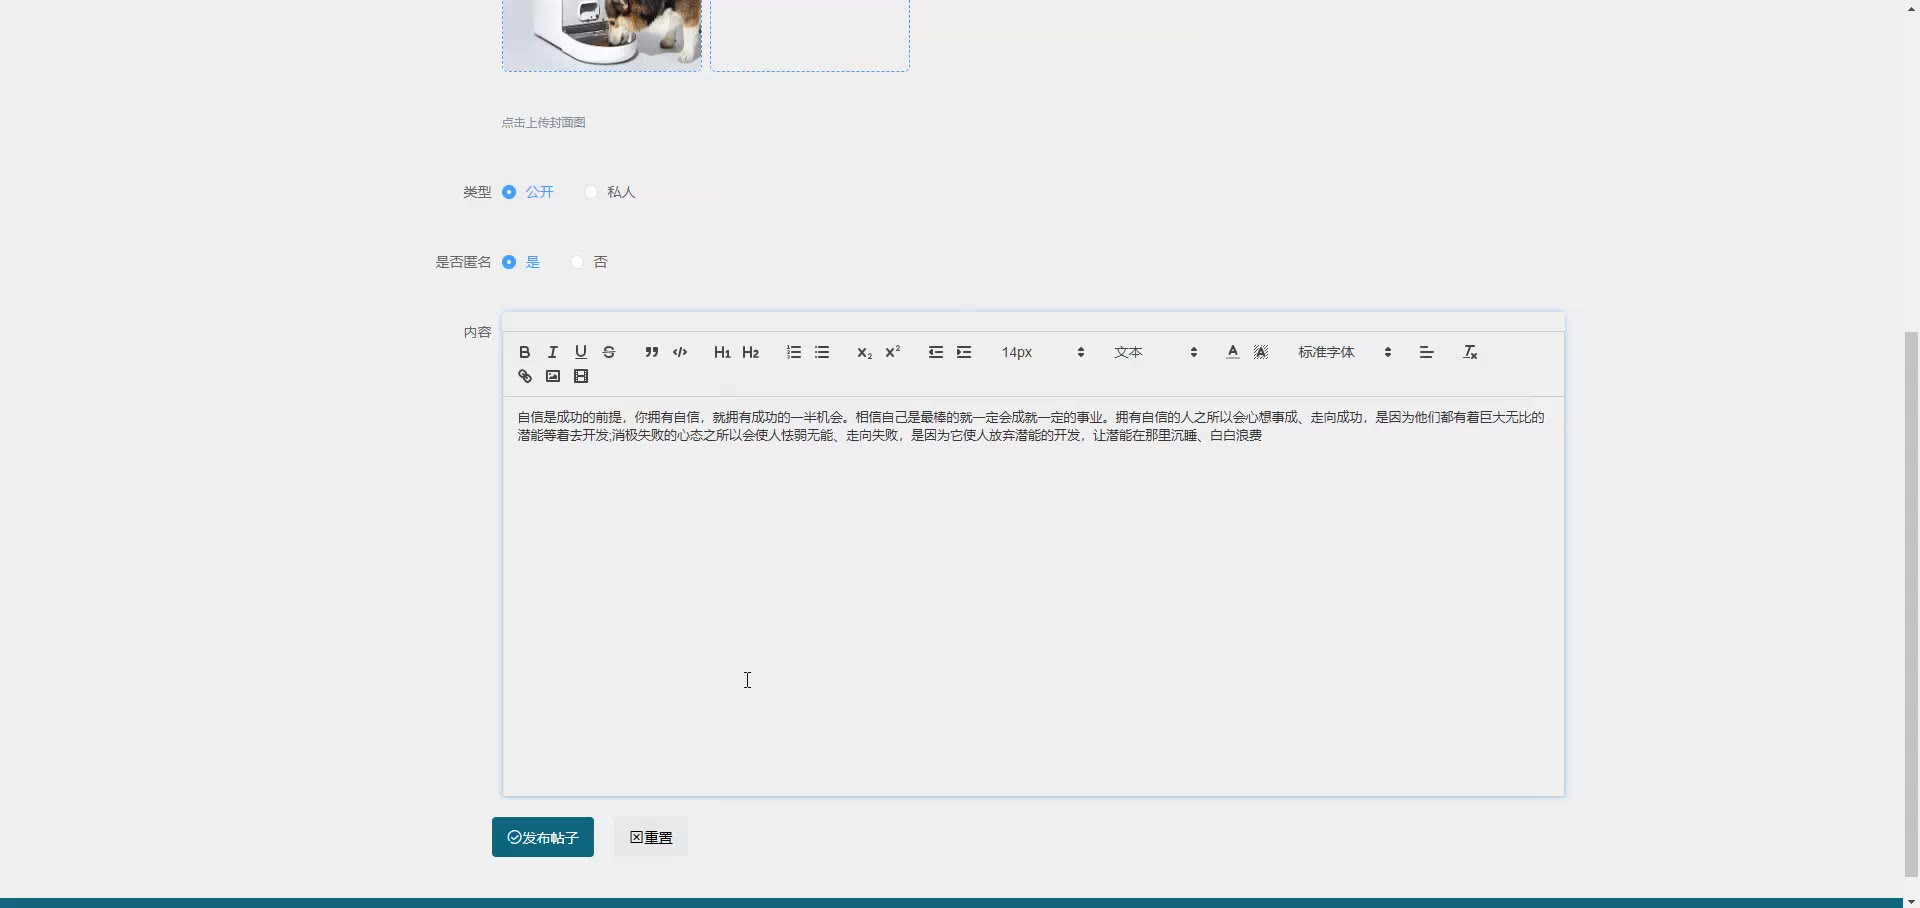
Task: Toggle subscript formatting
Action: pos(865,352)
